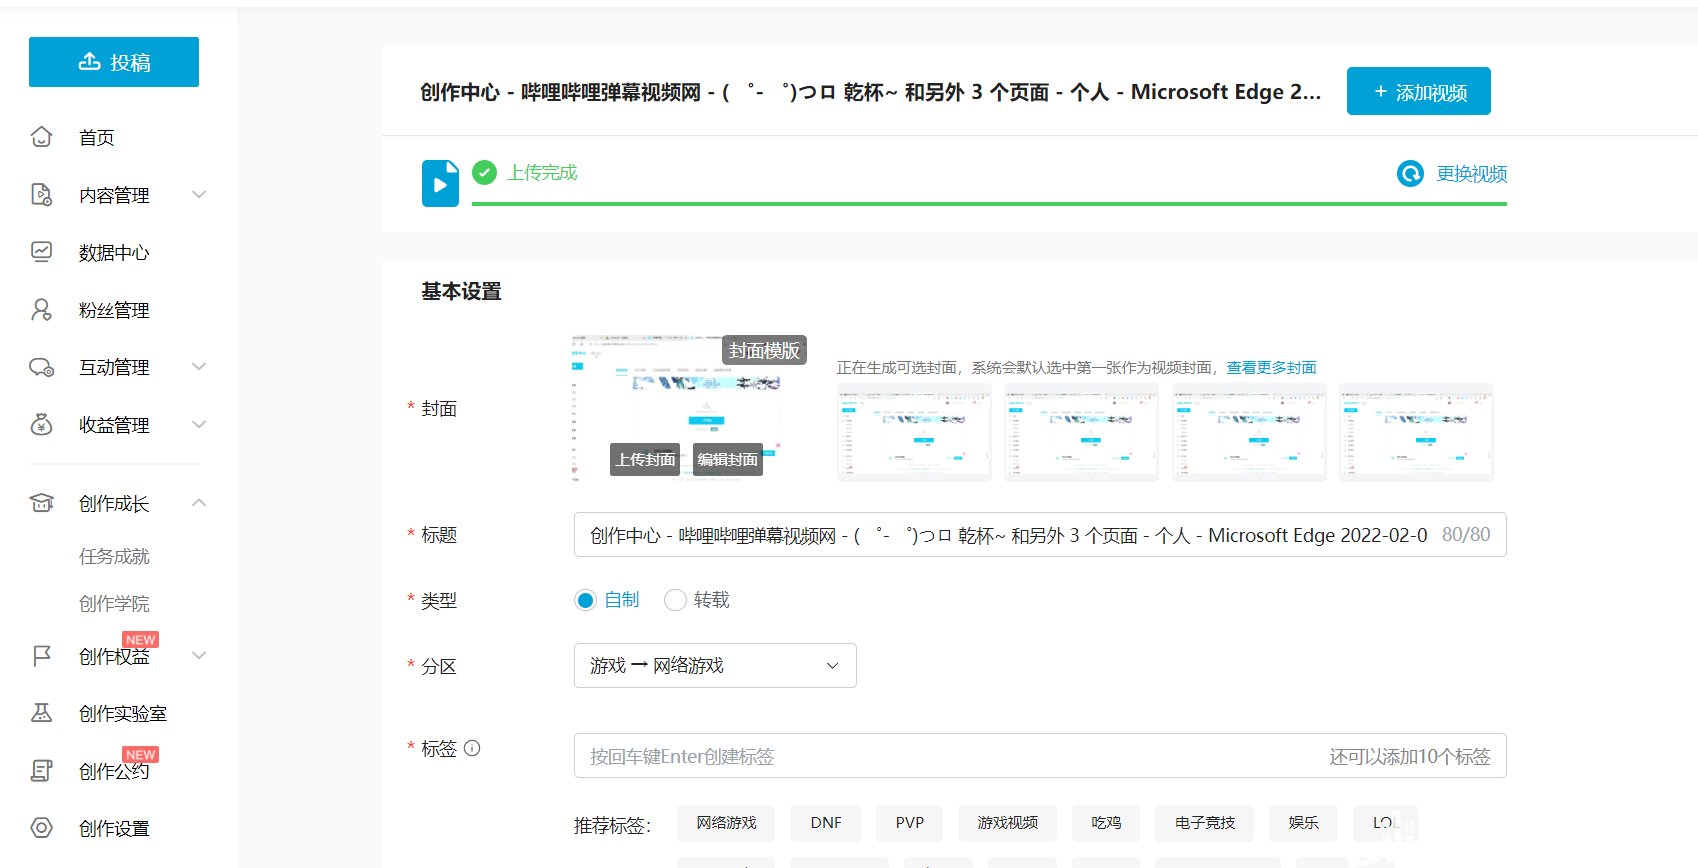This screenshot has height=868, width=1698.
Task: Click the 基本设置 section heading
Action: [461, 291]
